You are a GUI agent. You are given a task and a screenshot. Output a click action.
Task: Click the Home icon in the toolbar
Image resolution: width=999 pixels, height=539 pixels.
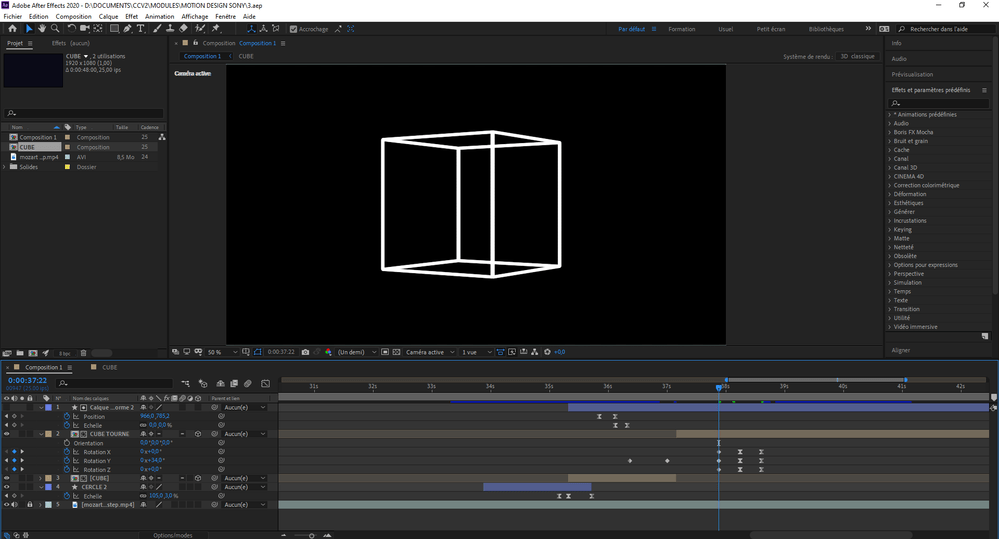12,29
